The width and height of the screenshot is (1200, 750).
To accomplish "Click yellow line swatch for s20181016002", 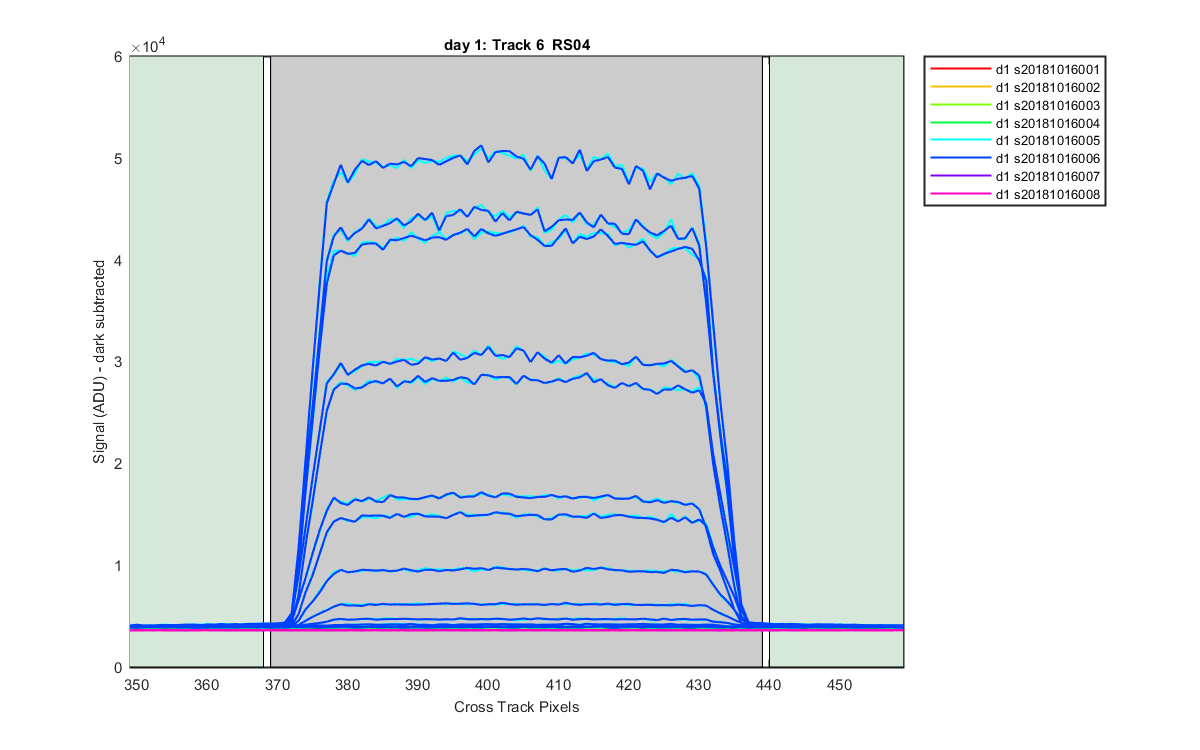I will pos(960,87).
